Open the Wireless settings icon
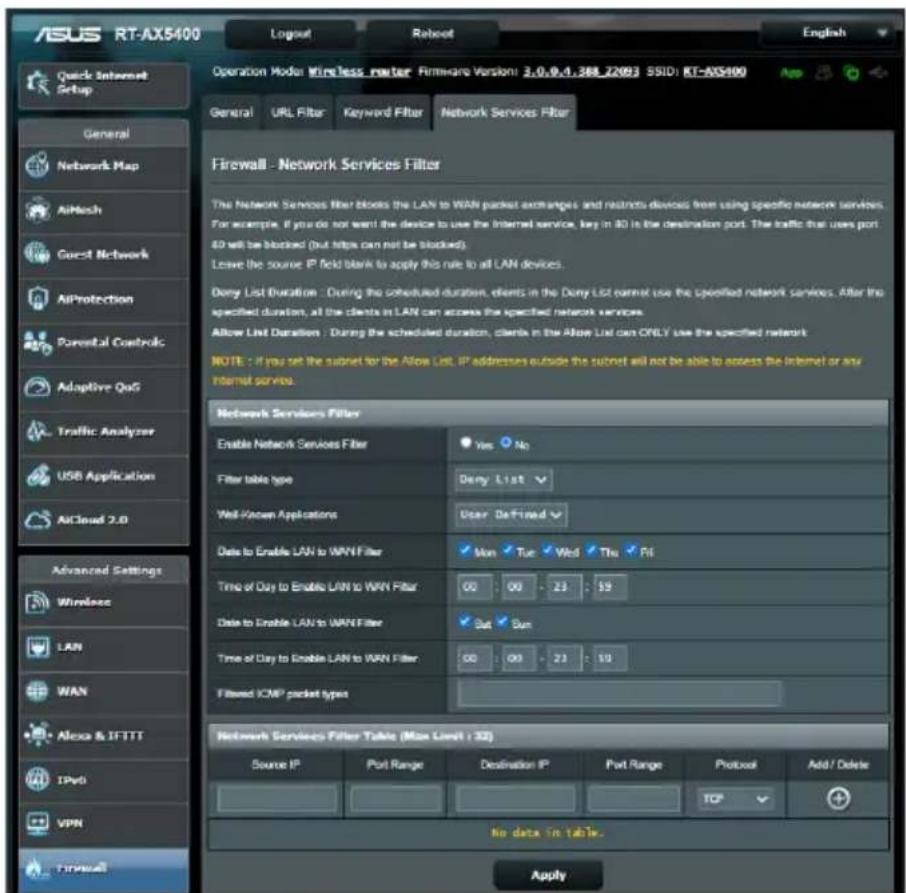Screen dimensions: 906x893 click(38, 602)
